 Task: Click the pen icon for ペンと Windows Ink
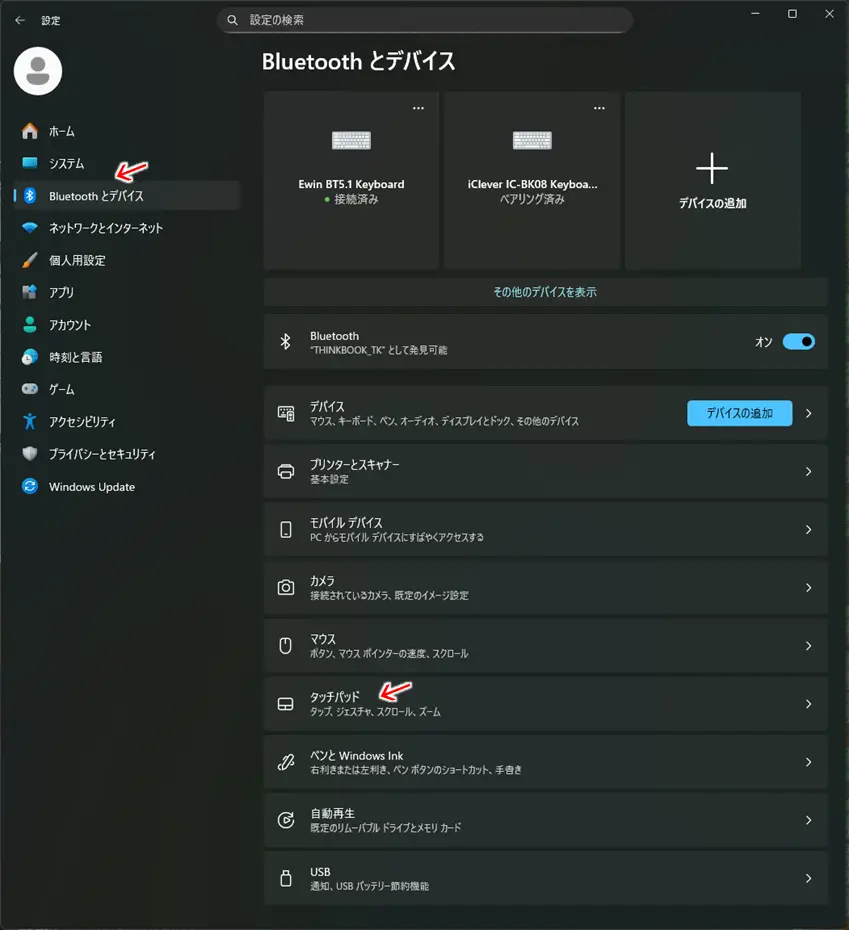click(x=286, y=762)
